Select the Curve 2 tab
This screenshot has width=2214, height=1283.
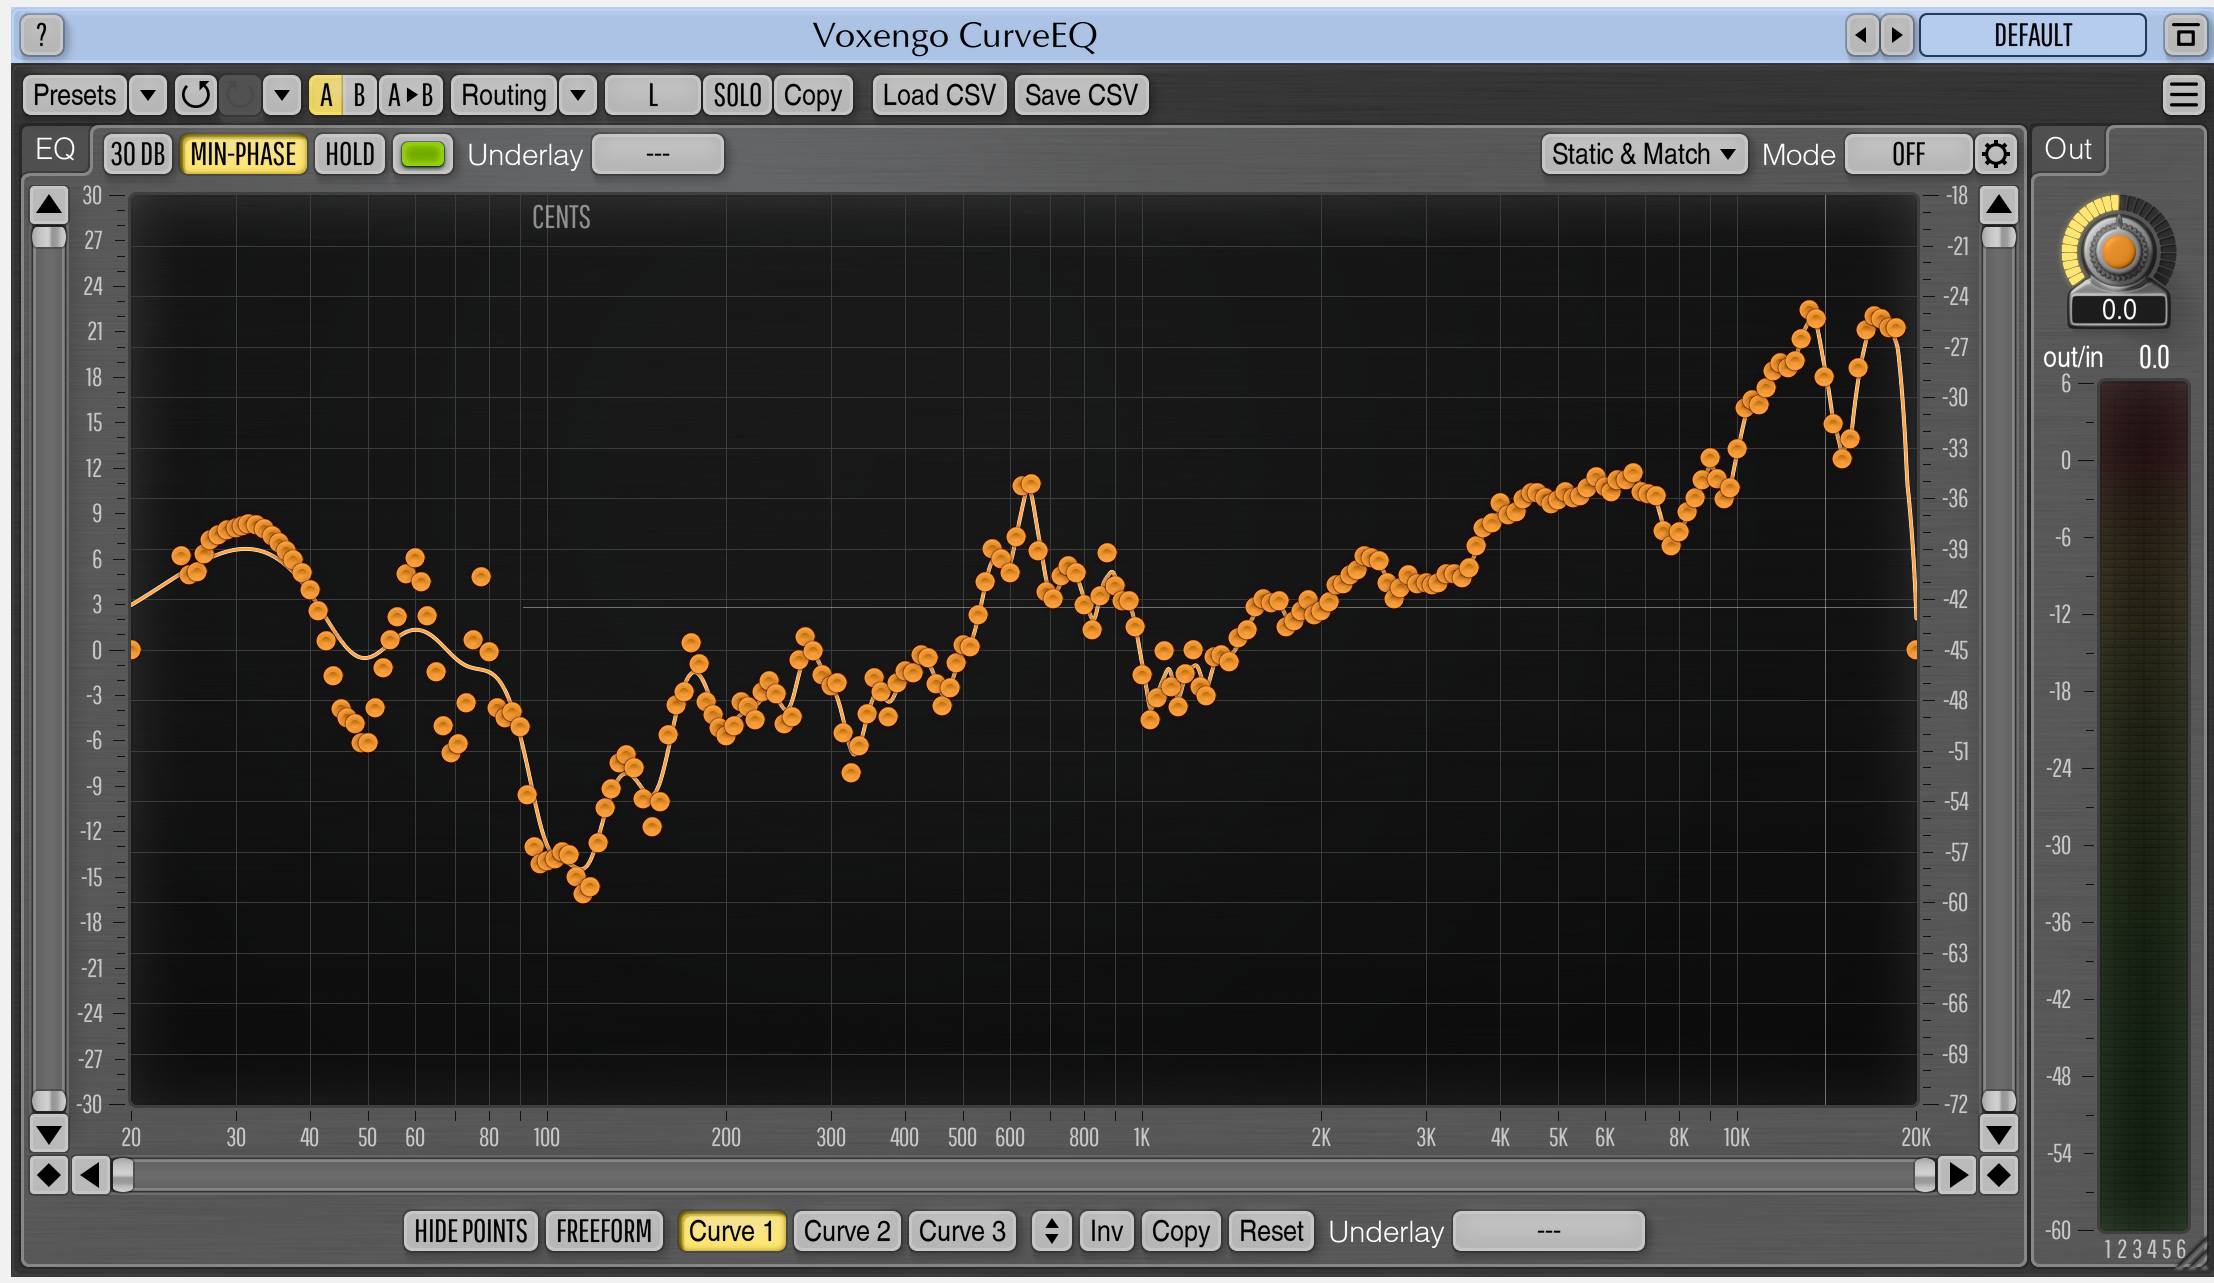[847, 1231]
